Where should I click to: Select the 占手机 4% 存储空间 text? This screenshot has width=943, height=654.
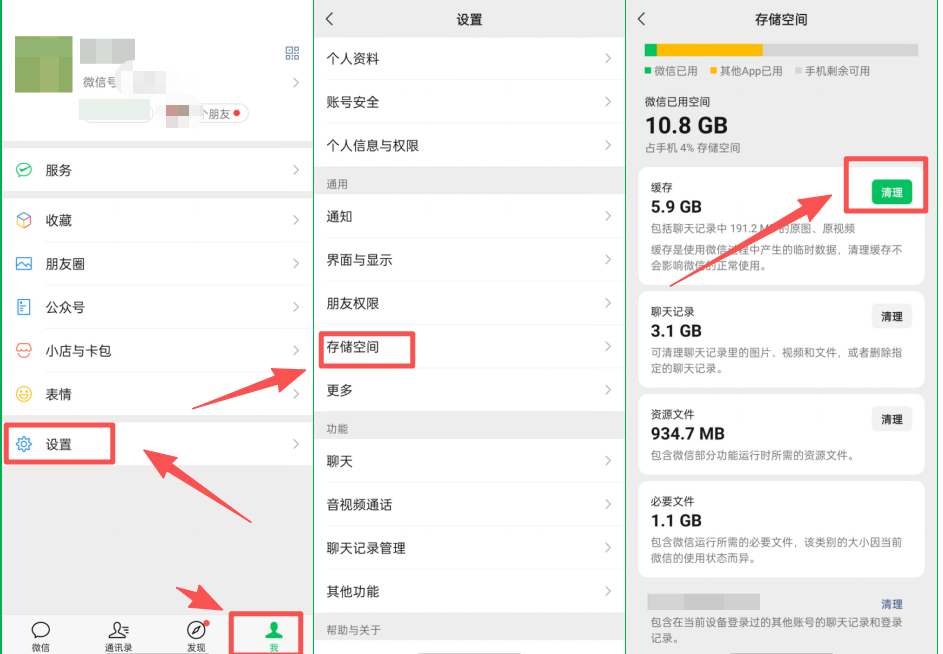(692, 148)
